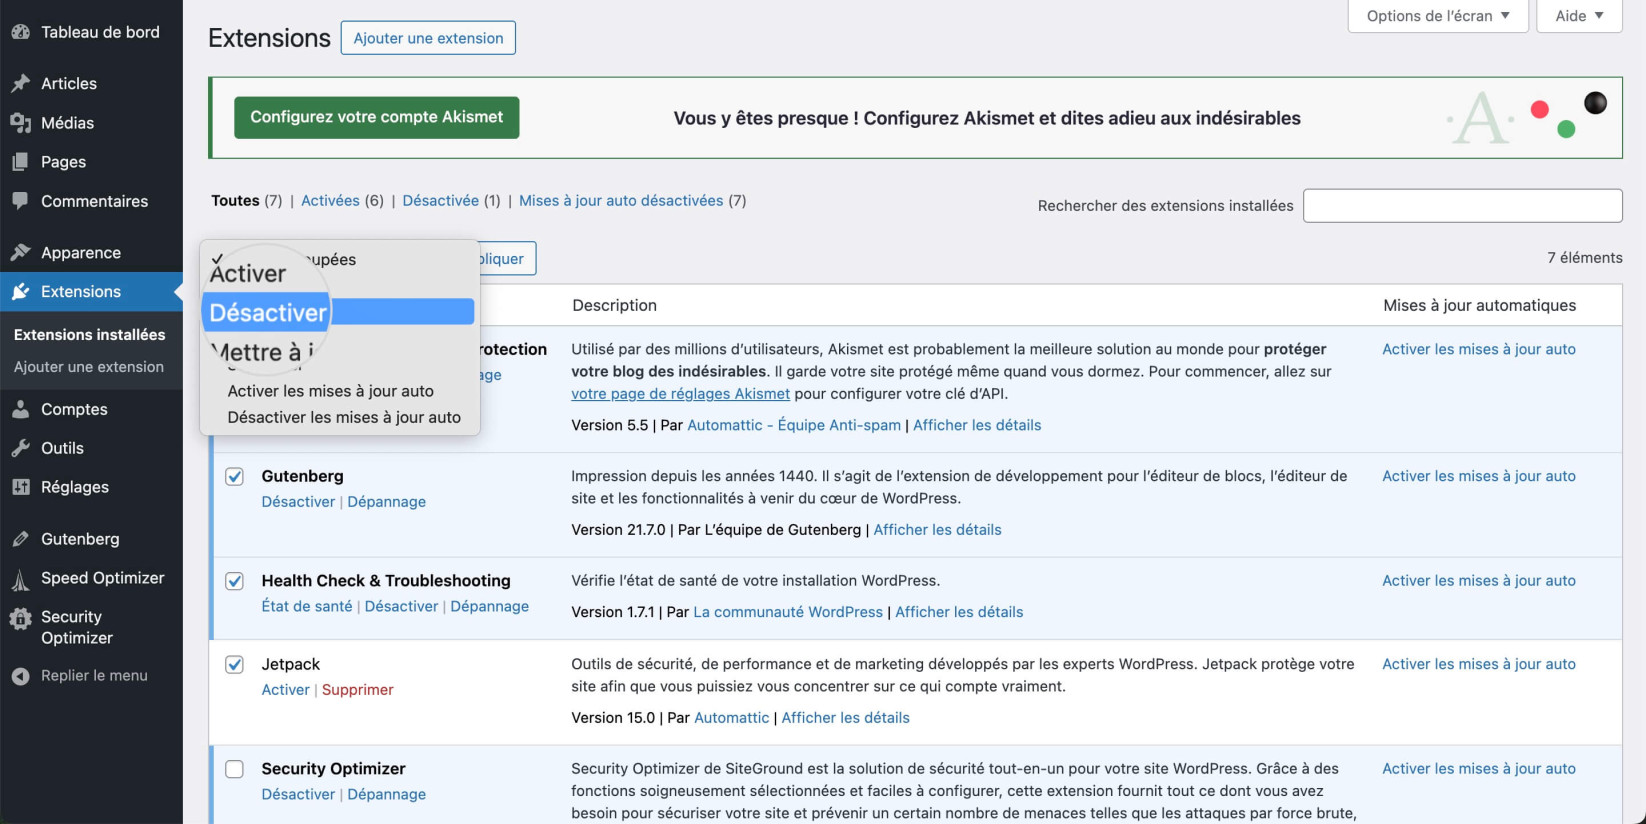Click the Médias icon in sidebar
Screen dimensions: 1646x824
(20, 123)
